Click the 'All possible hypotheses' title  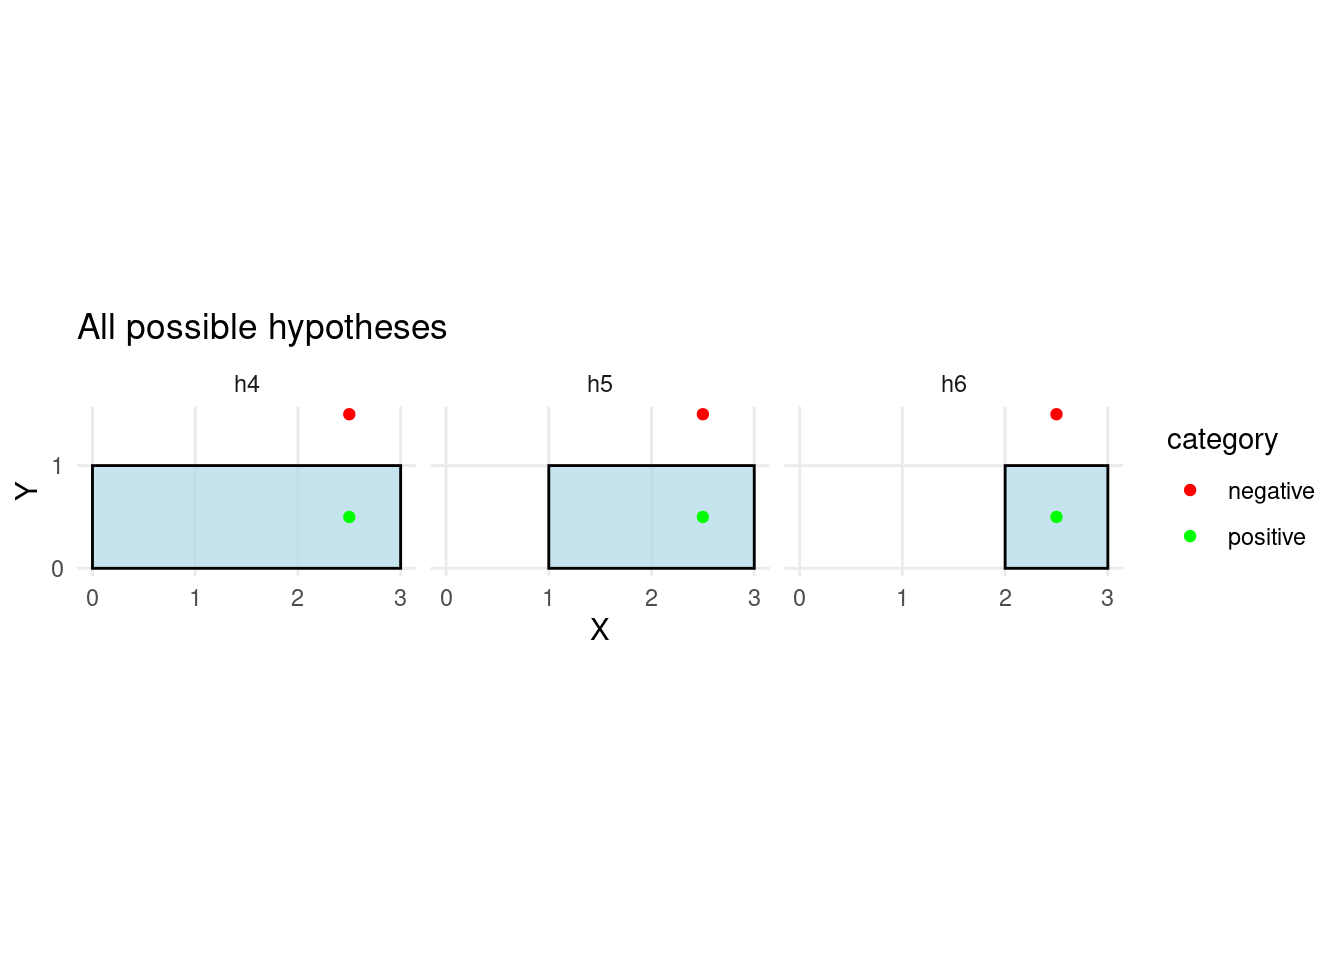click(x=262, y=328)
